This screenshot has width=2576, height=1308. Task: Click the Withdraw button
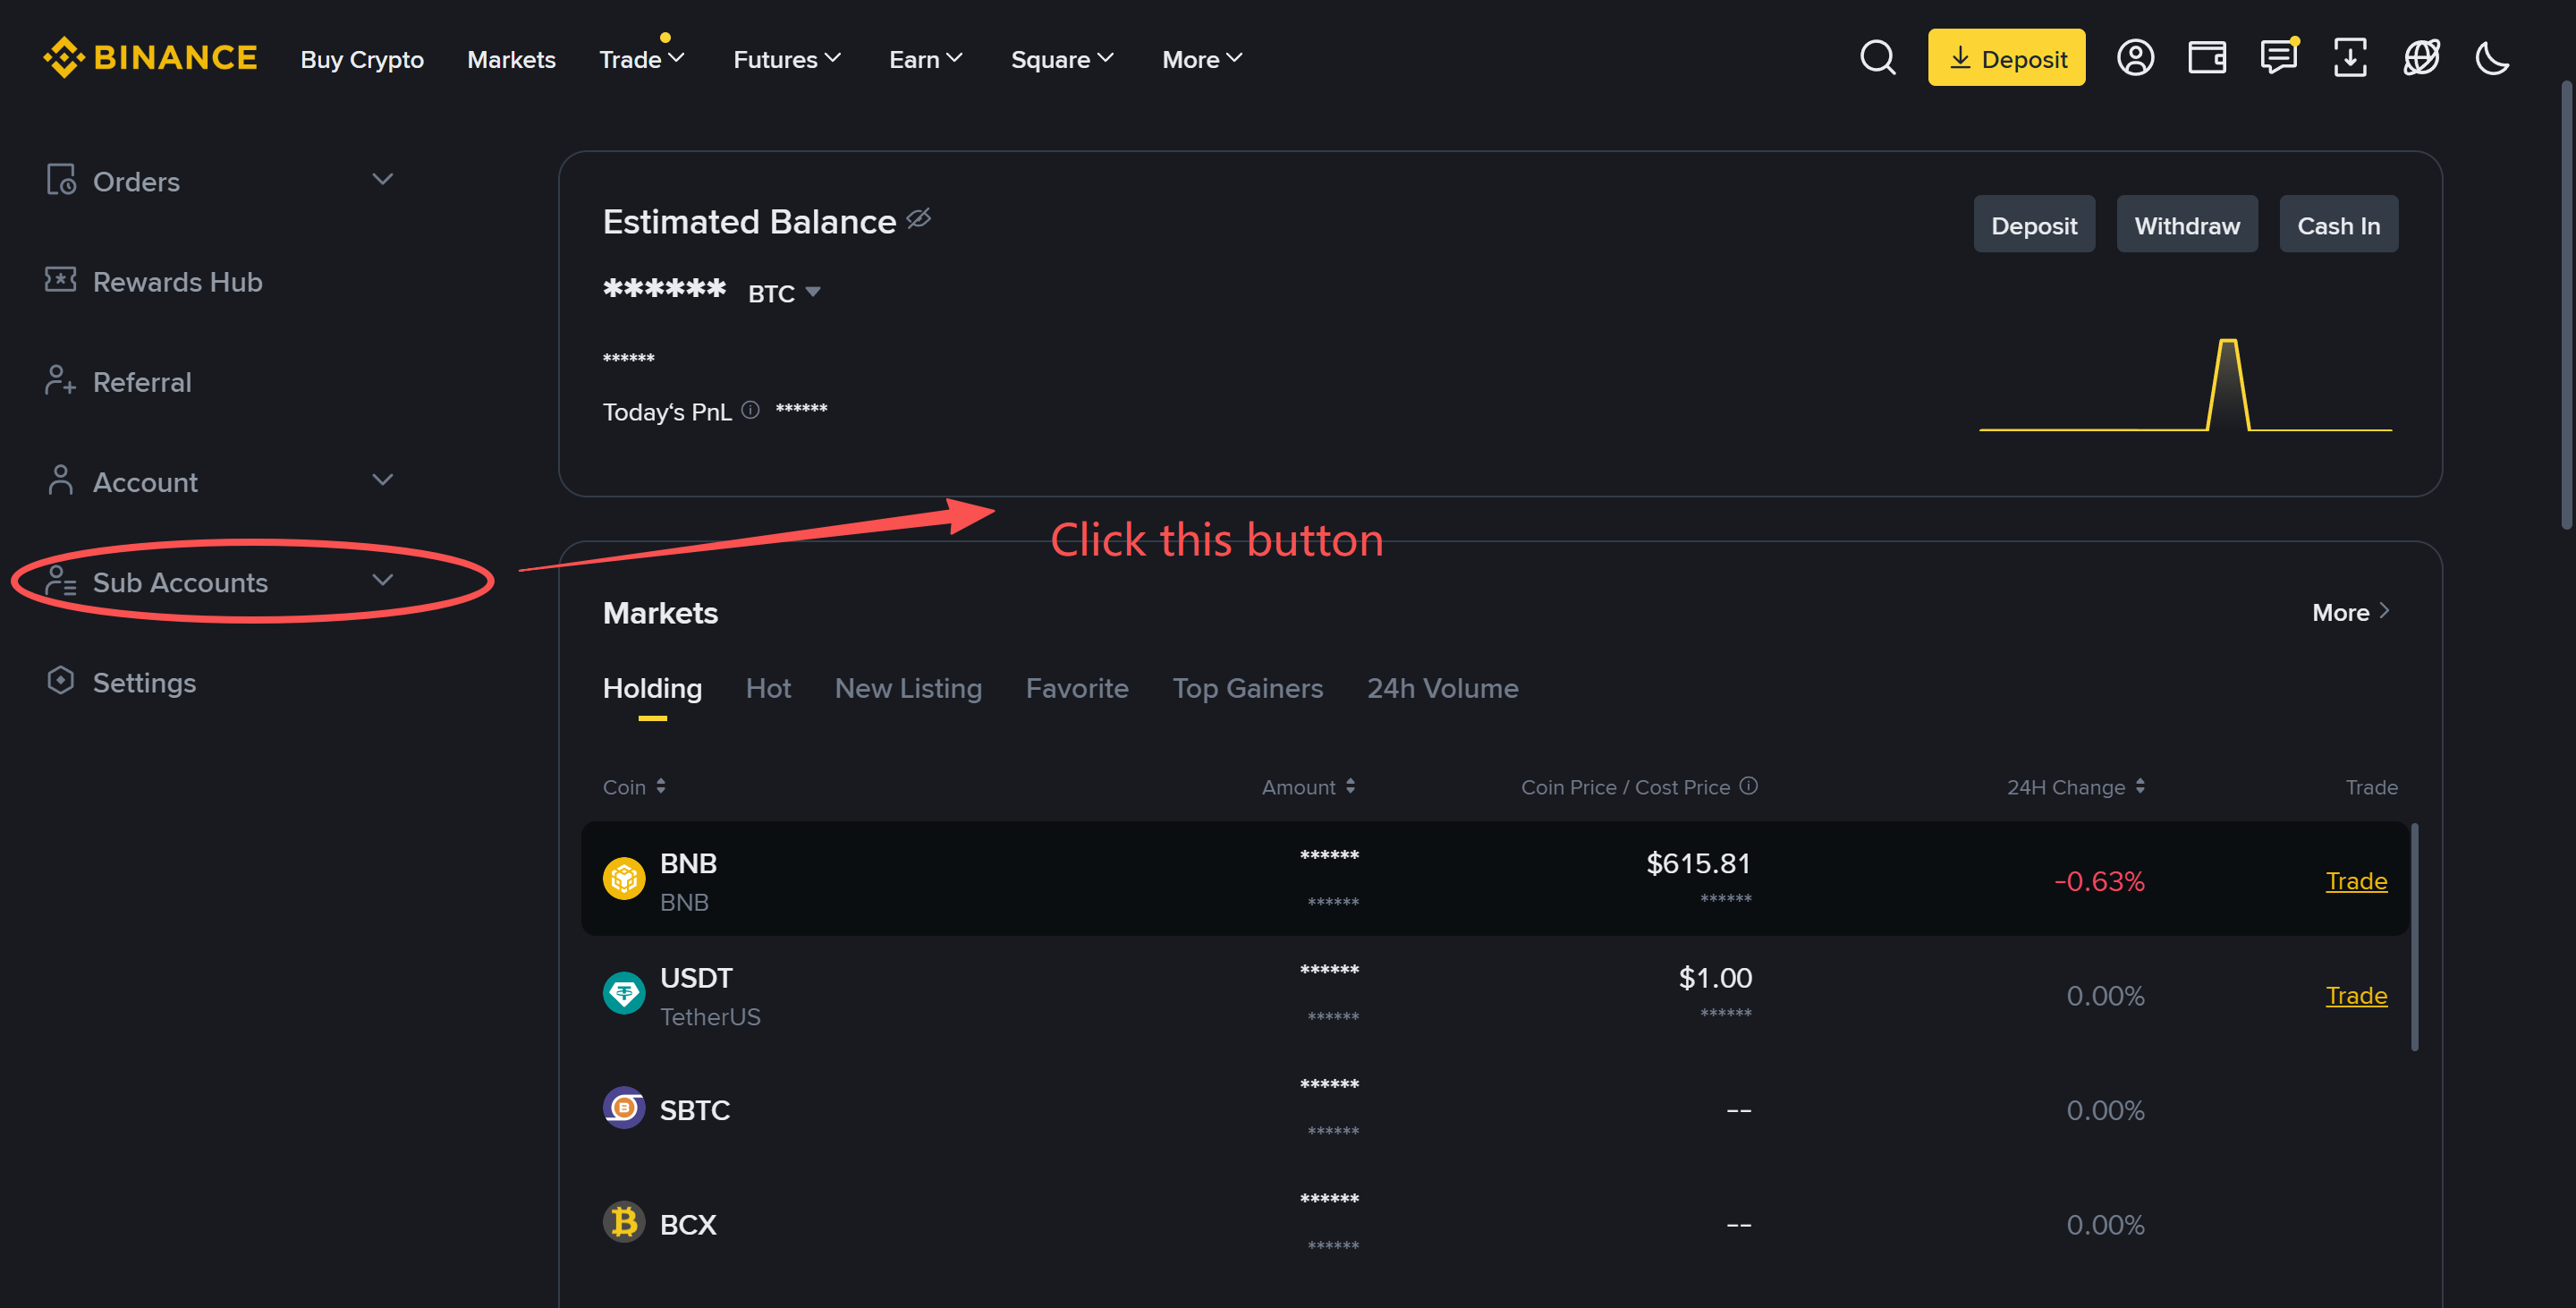[x=2186, y=225]
